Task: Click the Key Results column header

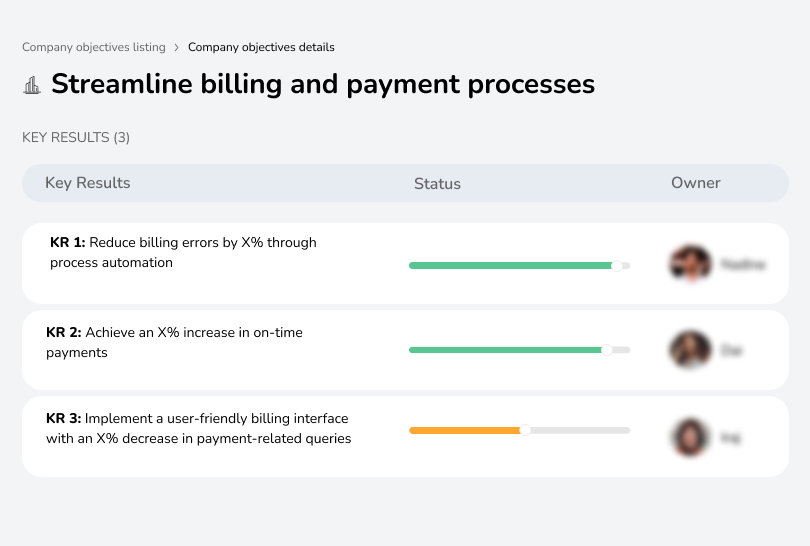Action: point(88,183)
